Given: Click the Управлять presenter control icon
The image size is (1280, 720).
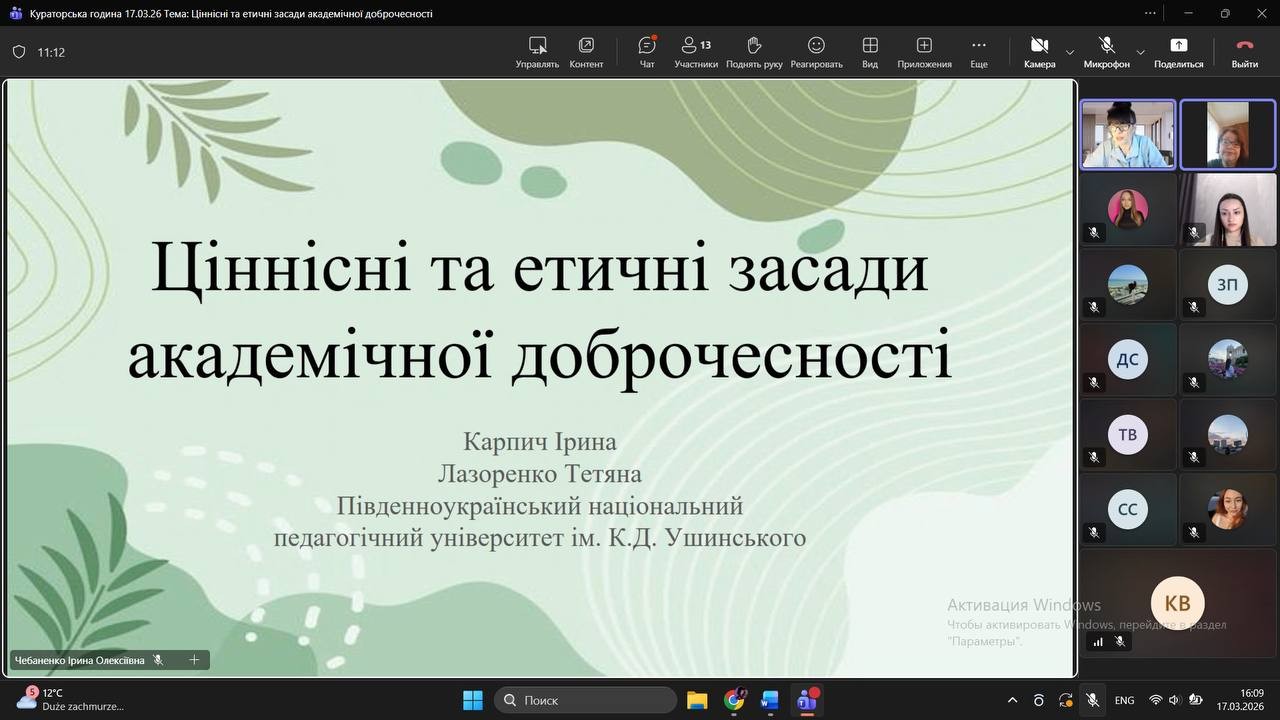Looking at the screenshot, I should [x=537, y=52].
